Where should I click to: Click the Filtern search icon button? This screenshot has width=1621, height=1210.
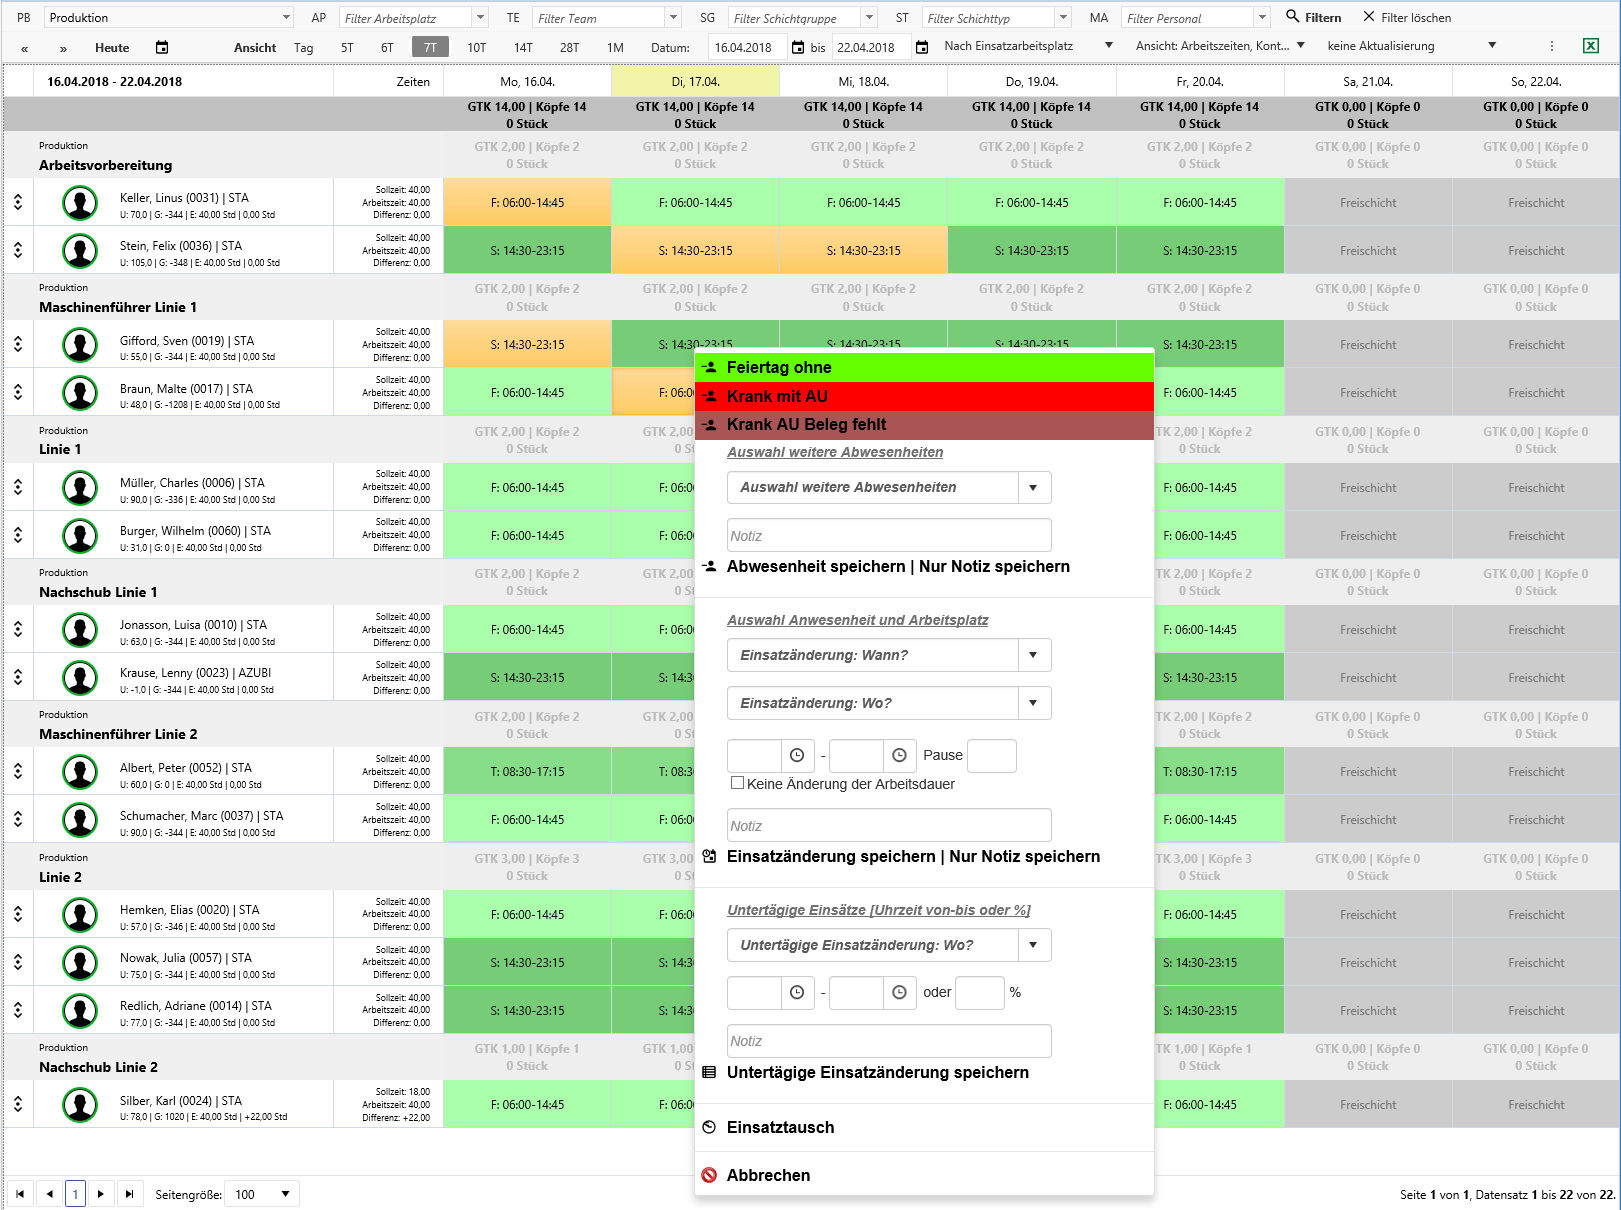pyautogui.click(x=1313, y=17)
